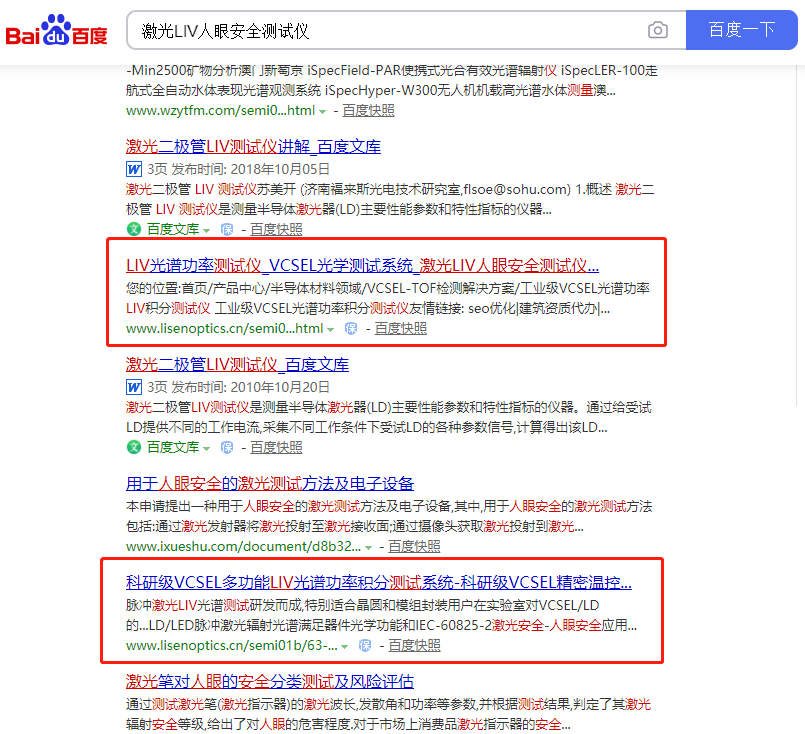
Task: Expand 百度文库 dropdown under 2010 result
Action: pyautogui.click(x=206, y=449)
